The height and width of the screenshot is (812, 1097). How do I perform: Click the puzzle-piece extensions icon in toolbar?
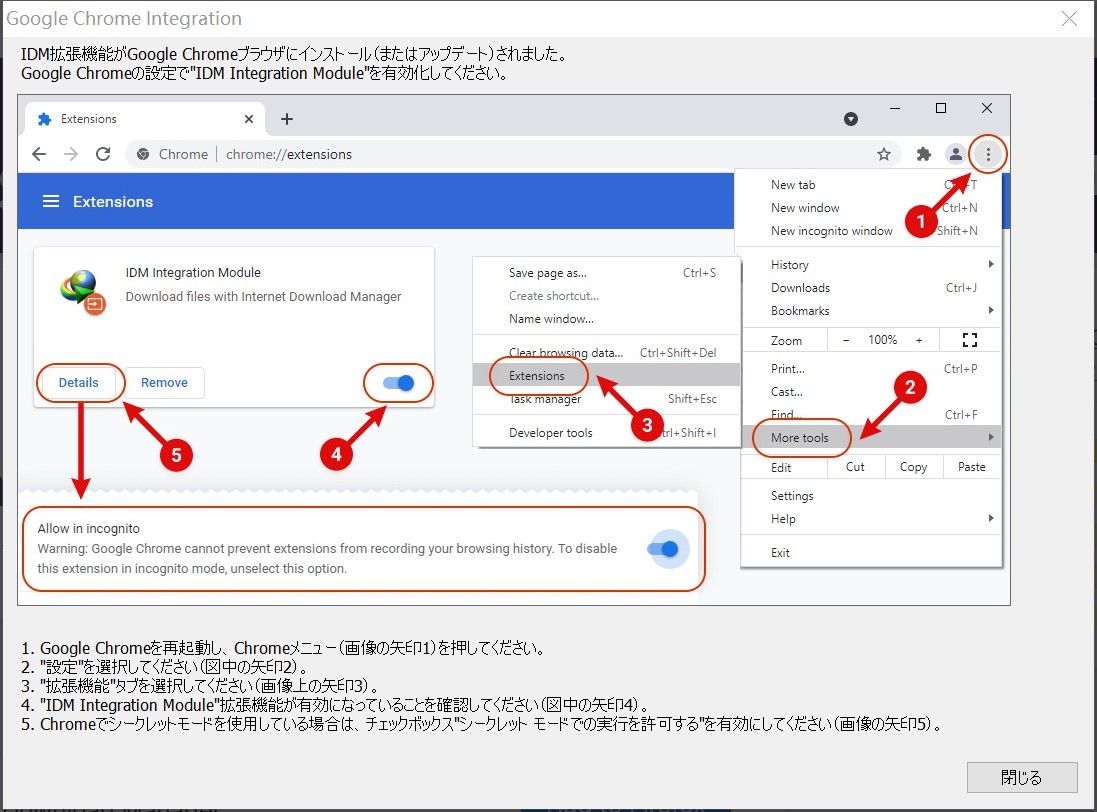(x=923, y=154)
